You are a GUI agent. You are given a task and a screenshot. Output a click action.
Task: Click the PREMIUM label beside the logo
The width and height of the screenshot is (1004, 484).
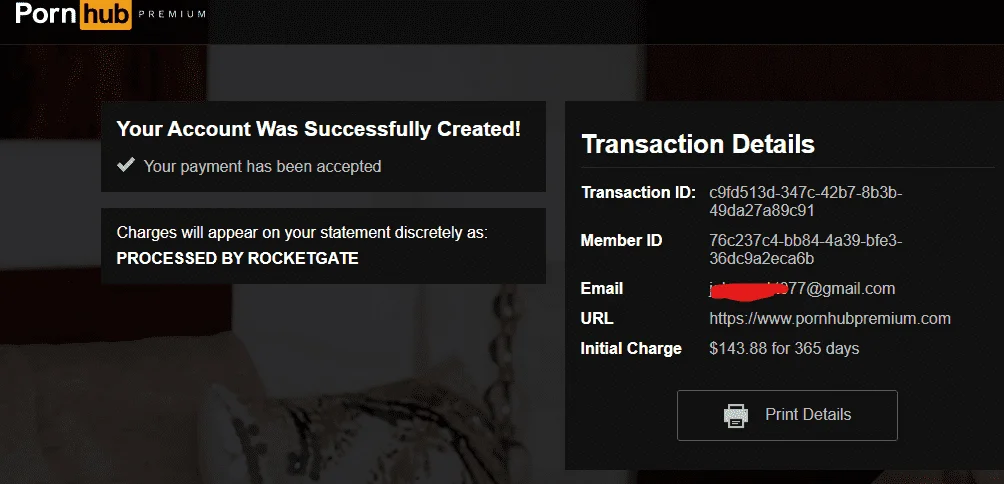(x=172, y=14)
